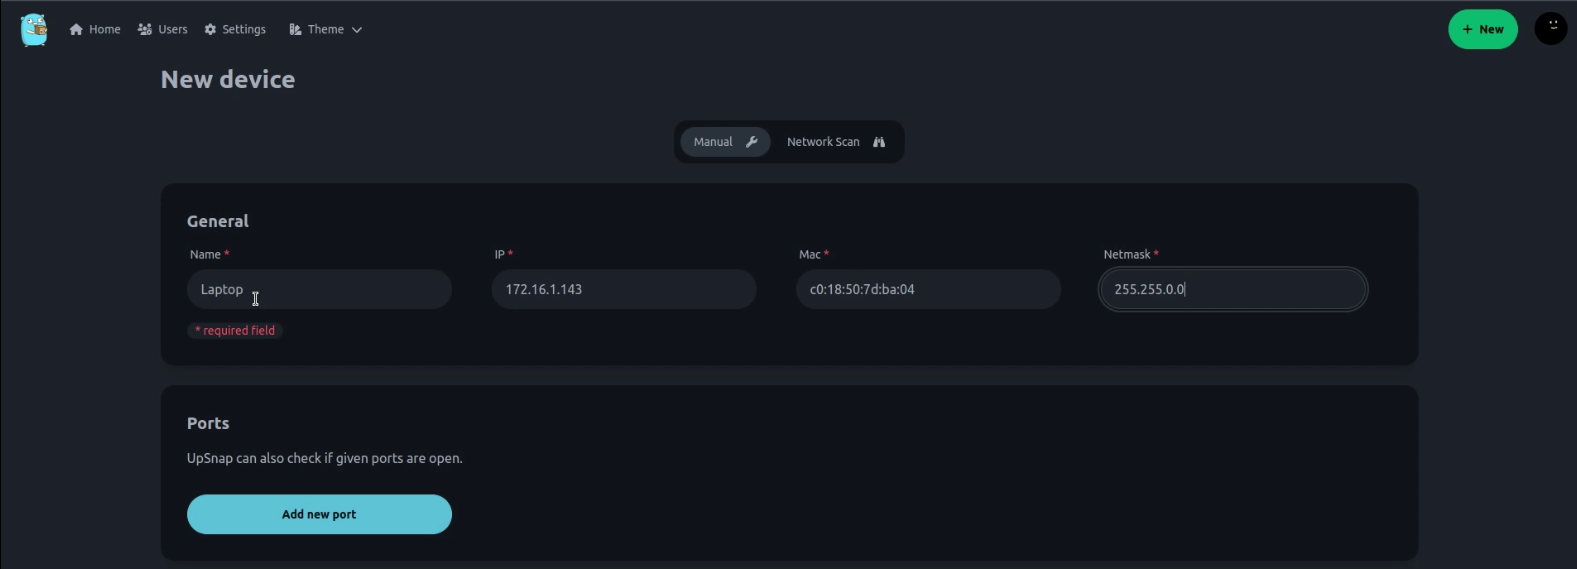This screenshot has width=1577, height=569.
Task: Focus the Name field containing Laptop
Action: (319, 289)
